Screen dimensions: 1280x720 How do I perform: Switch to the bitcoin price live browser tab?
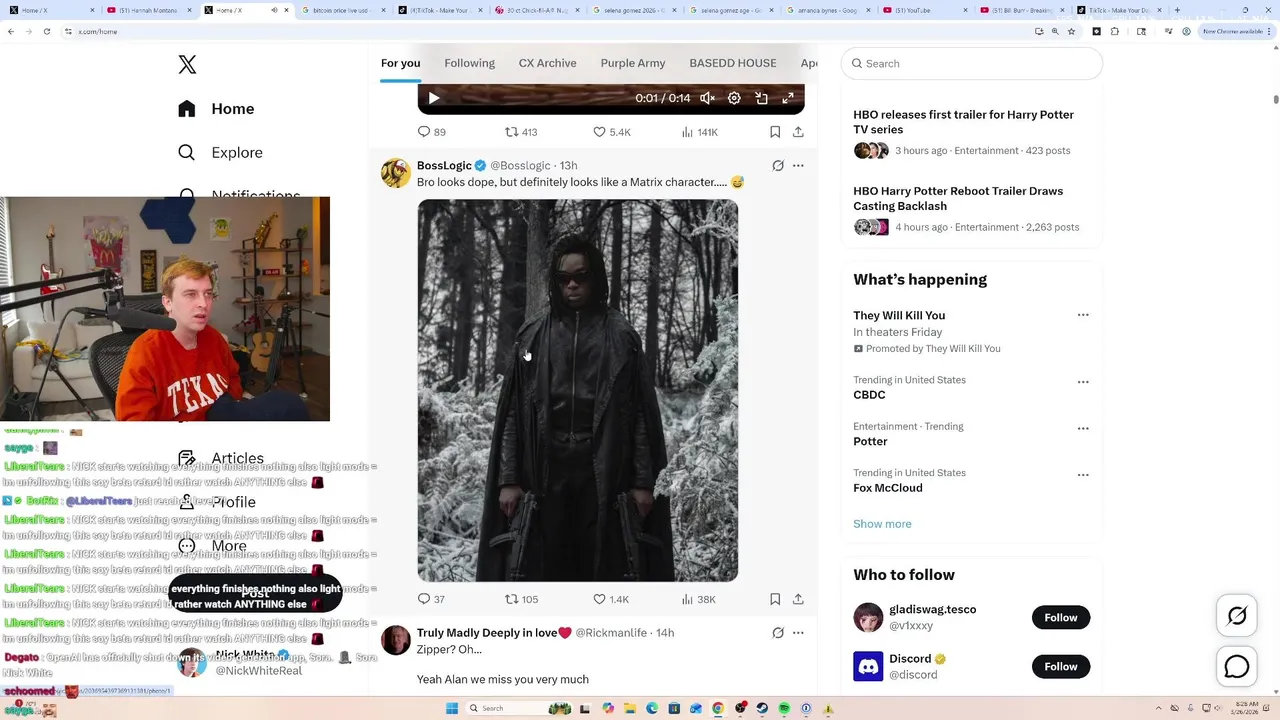pyautogui.click(x=343, y=10)
